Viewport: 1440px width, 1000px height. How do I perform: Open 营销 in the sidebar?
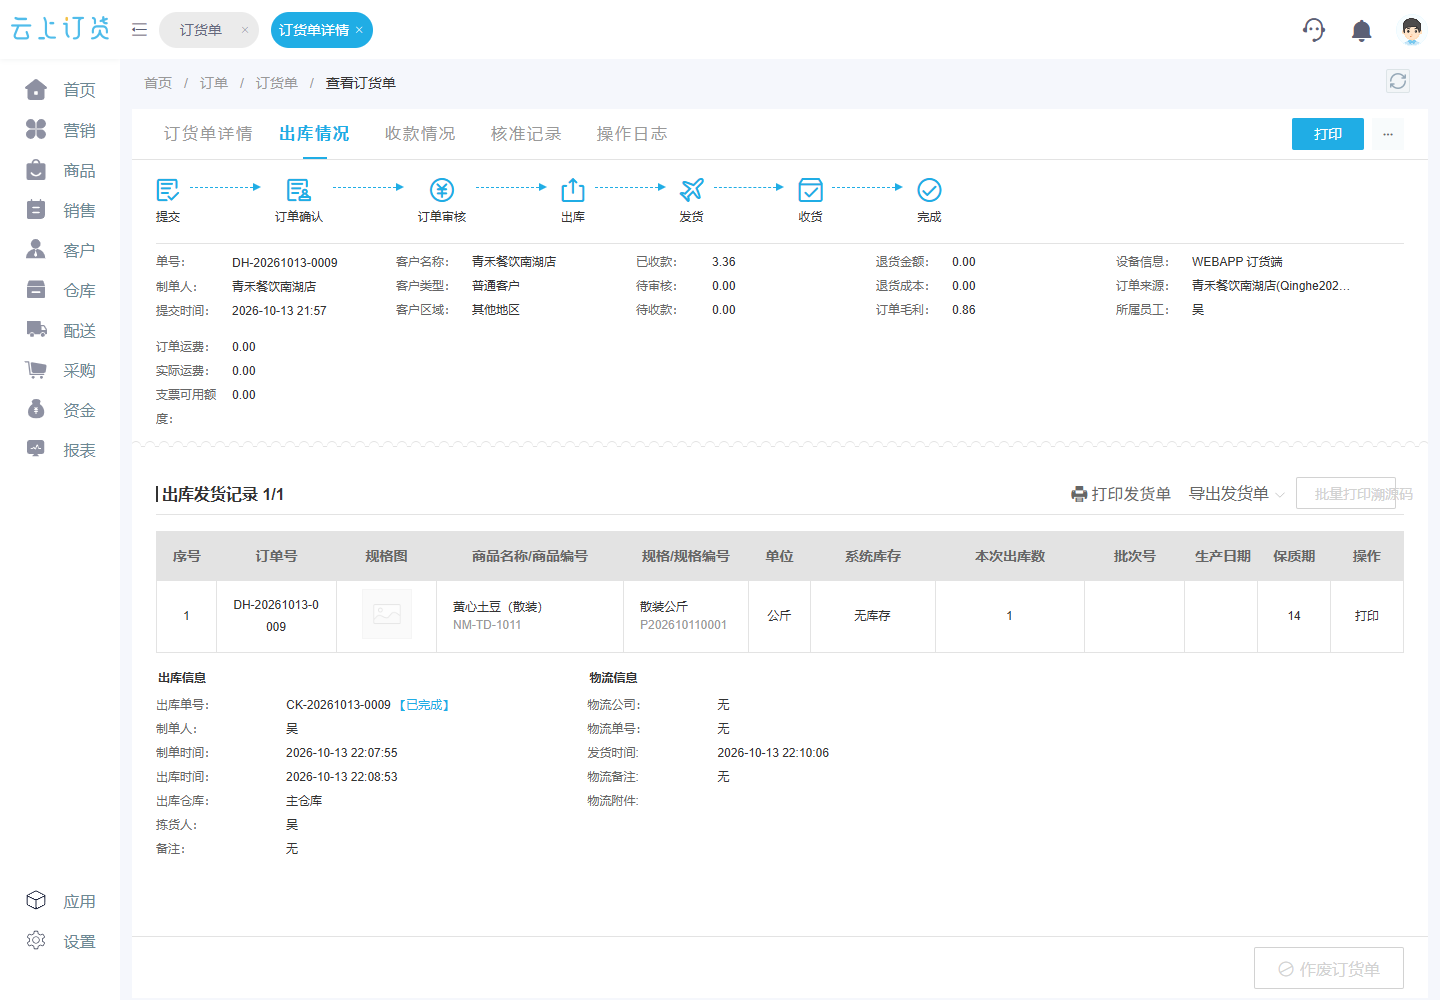pyautogui.click(x=60, y=130)
